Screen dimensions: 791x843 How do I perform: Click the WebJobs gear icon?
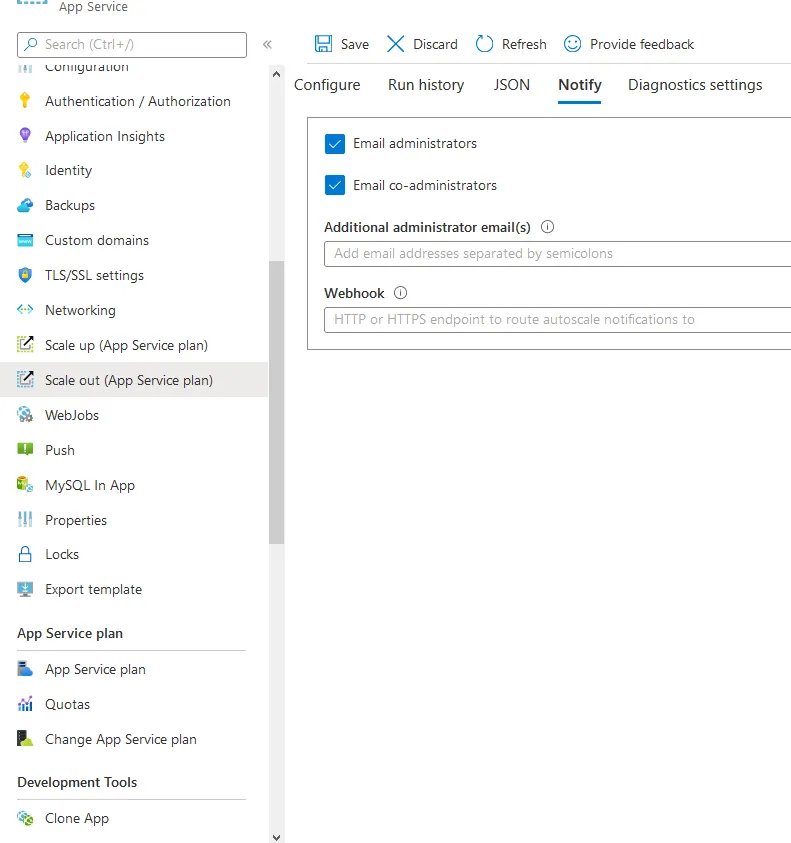coord(25,415)
